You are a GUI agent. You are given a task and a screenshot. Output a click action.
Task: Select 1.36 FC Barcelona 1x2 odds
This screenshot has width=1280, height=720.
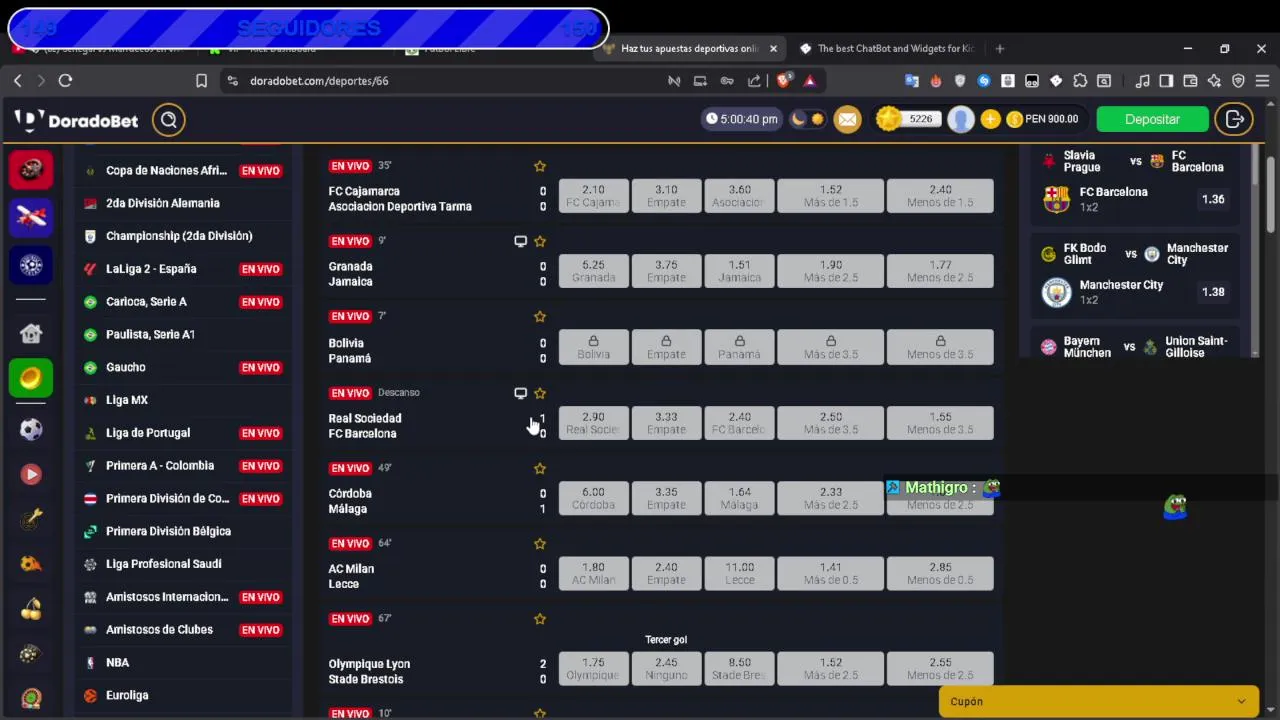[x=1213, y=199]
